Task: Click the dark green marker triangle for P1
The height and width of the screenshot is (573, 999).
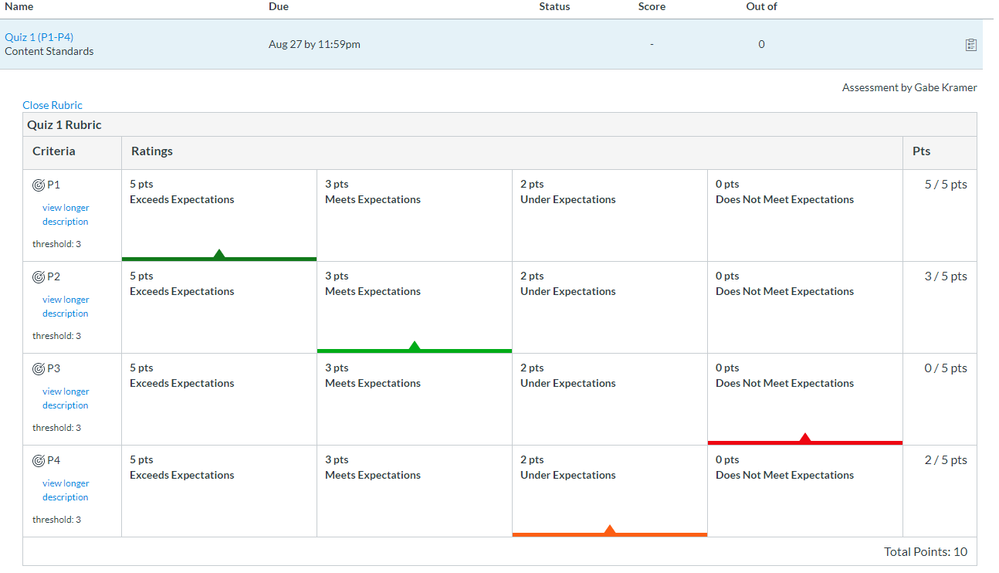Action: coord(219,254)
